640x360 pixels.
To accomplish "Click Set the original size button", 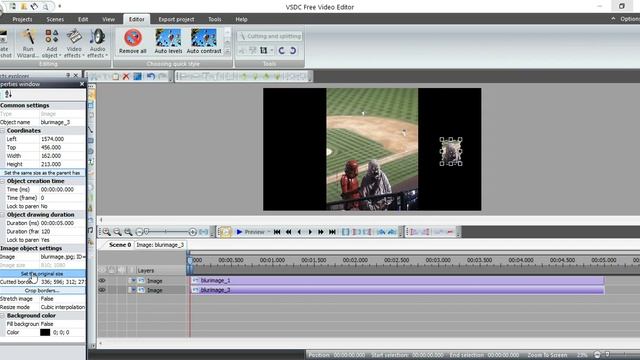I will pos(42,273).
